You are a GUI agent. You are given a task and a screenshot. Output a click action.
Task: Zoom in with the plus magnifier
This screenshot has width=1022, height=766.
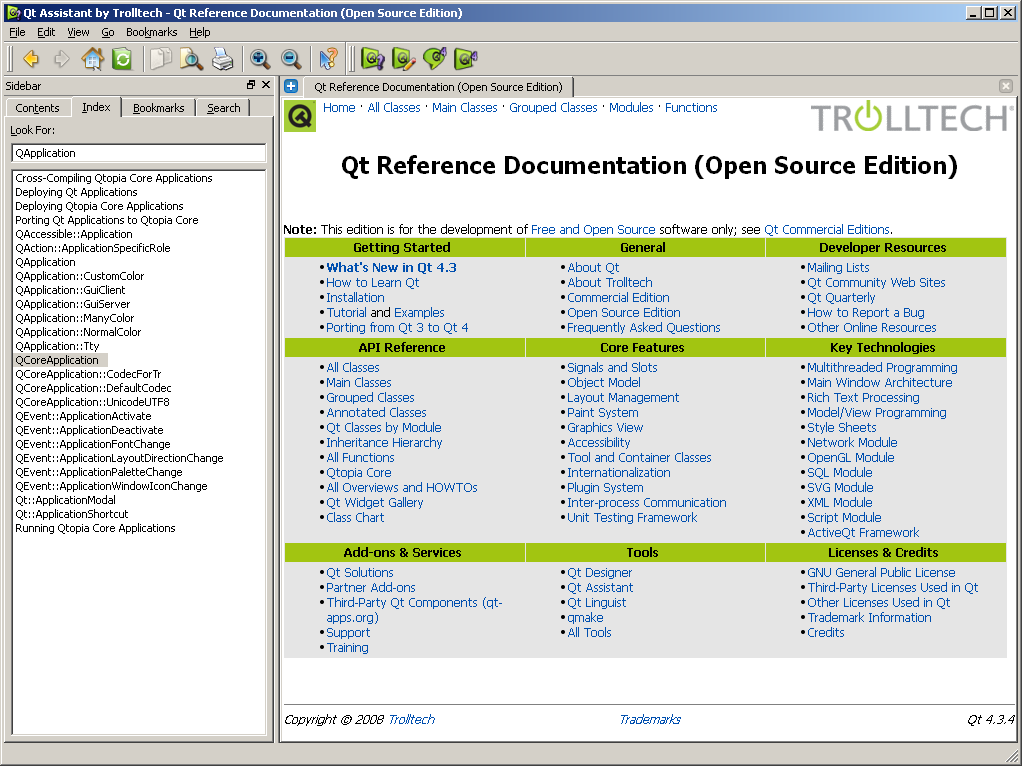(x=260, y=59)
